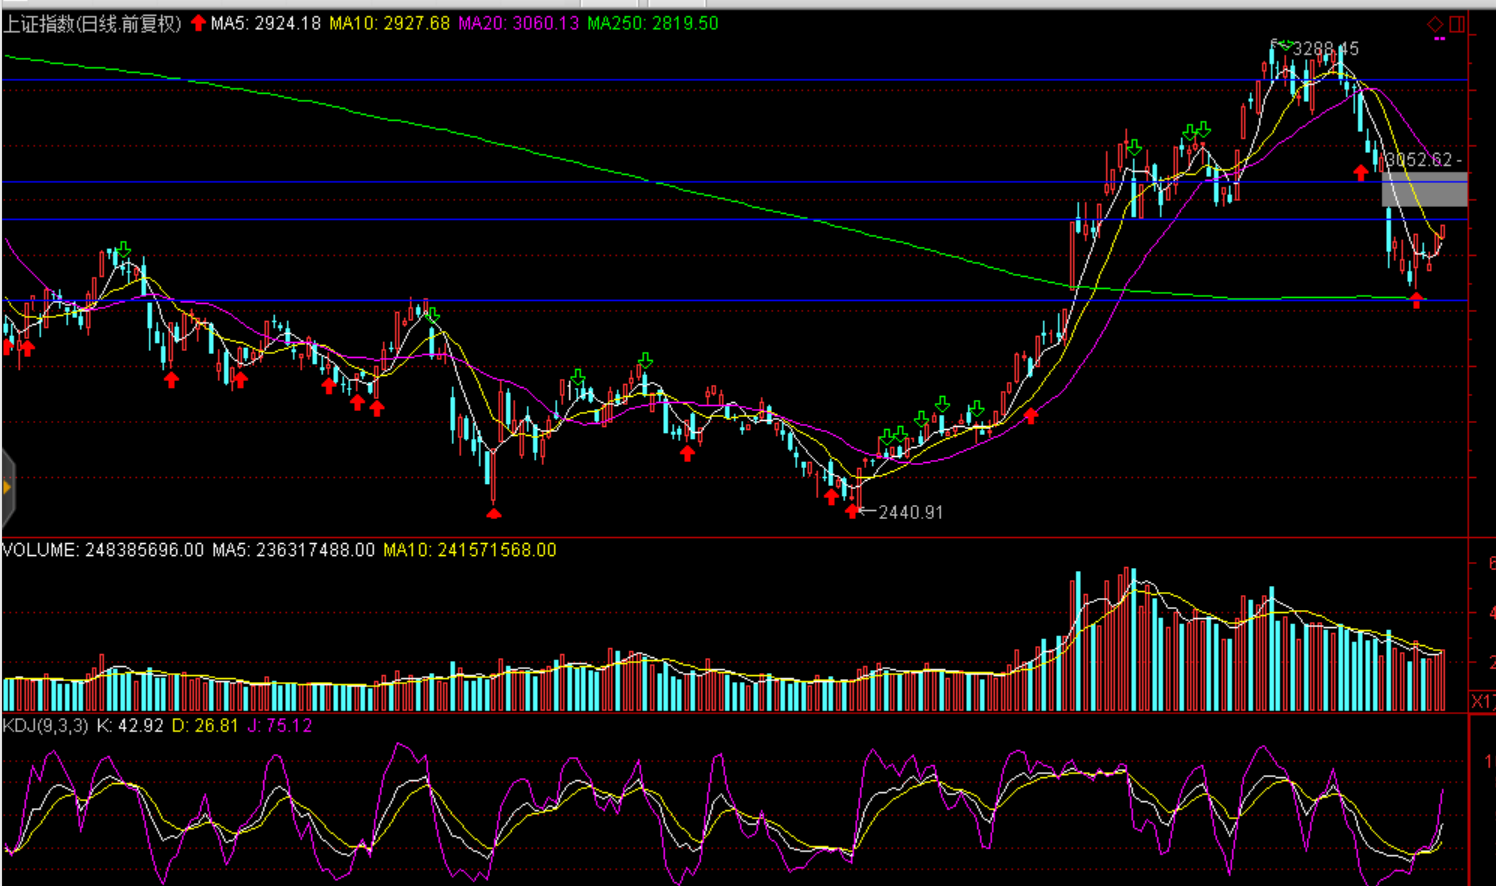
Task: Click the 上证指数(日线.前复权) chart title
Action: [92, 23]
